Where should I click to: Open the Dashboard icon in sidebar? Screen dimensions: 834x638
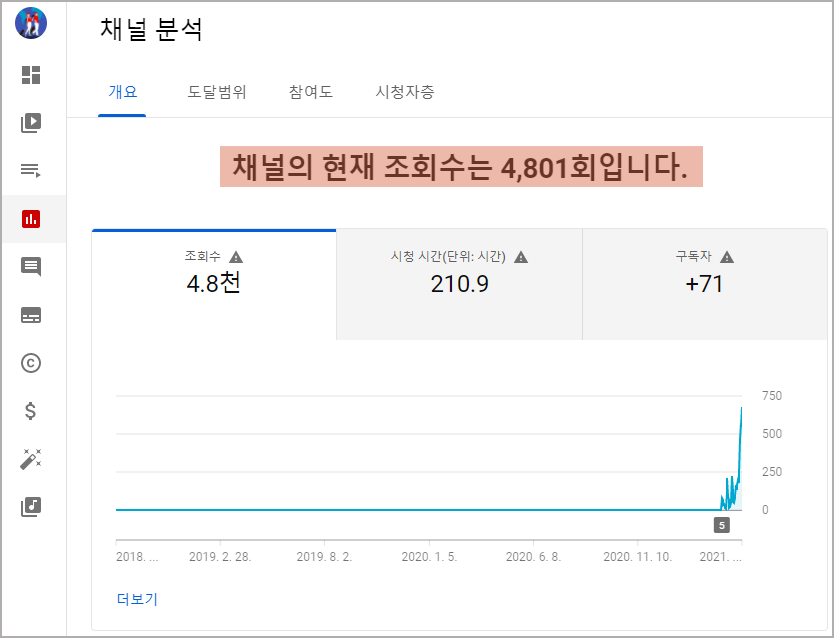point(31,75)
